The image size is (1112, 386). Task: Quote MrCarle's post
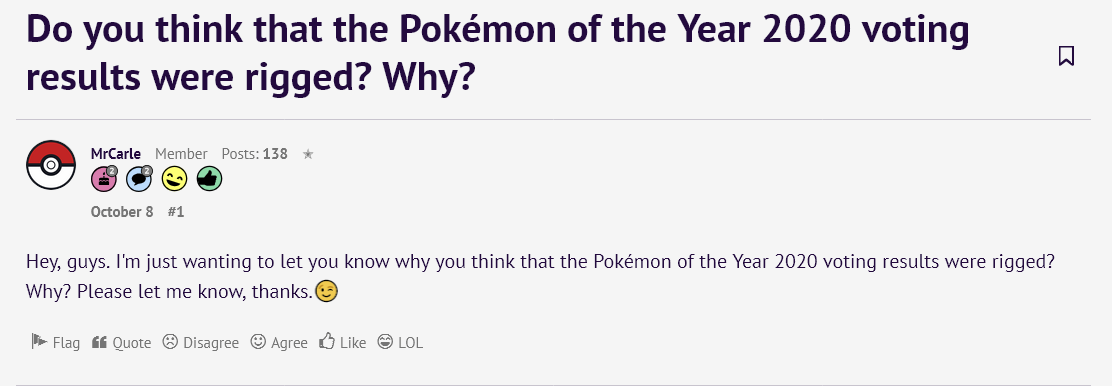click(121, 343)
